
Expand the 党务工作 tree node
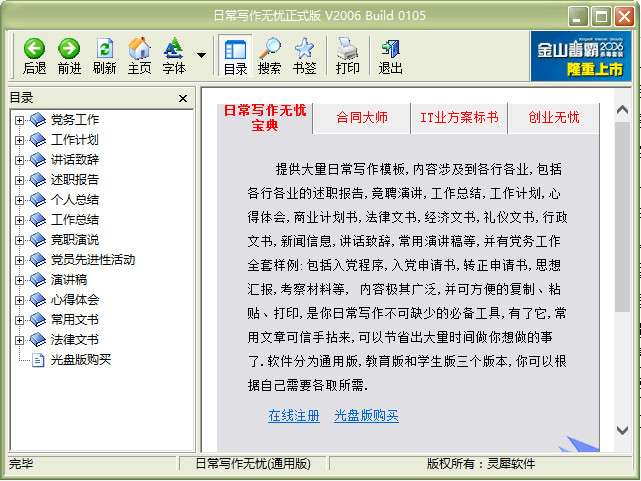[19, 120]
